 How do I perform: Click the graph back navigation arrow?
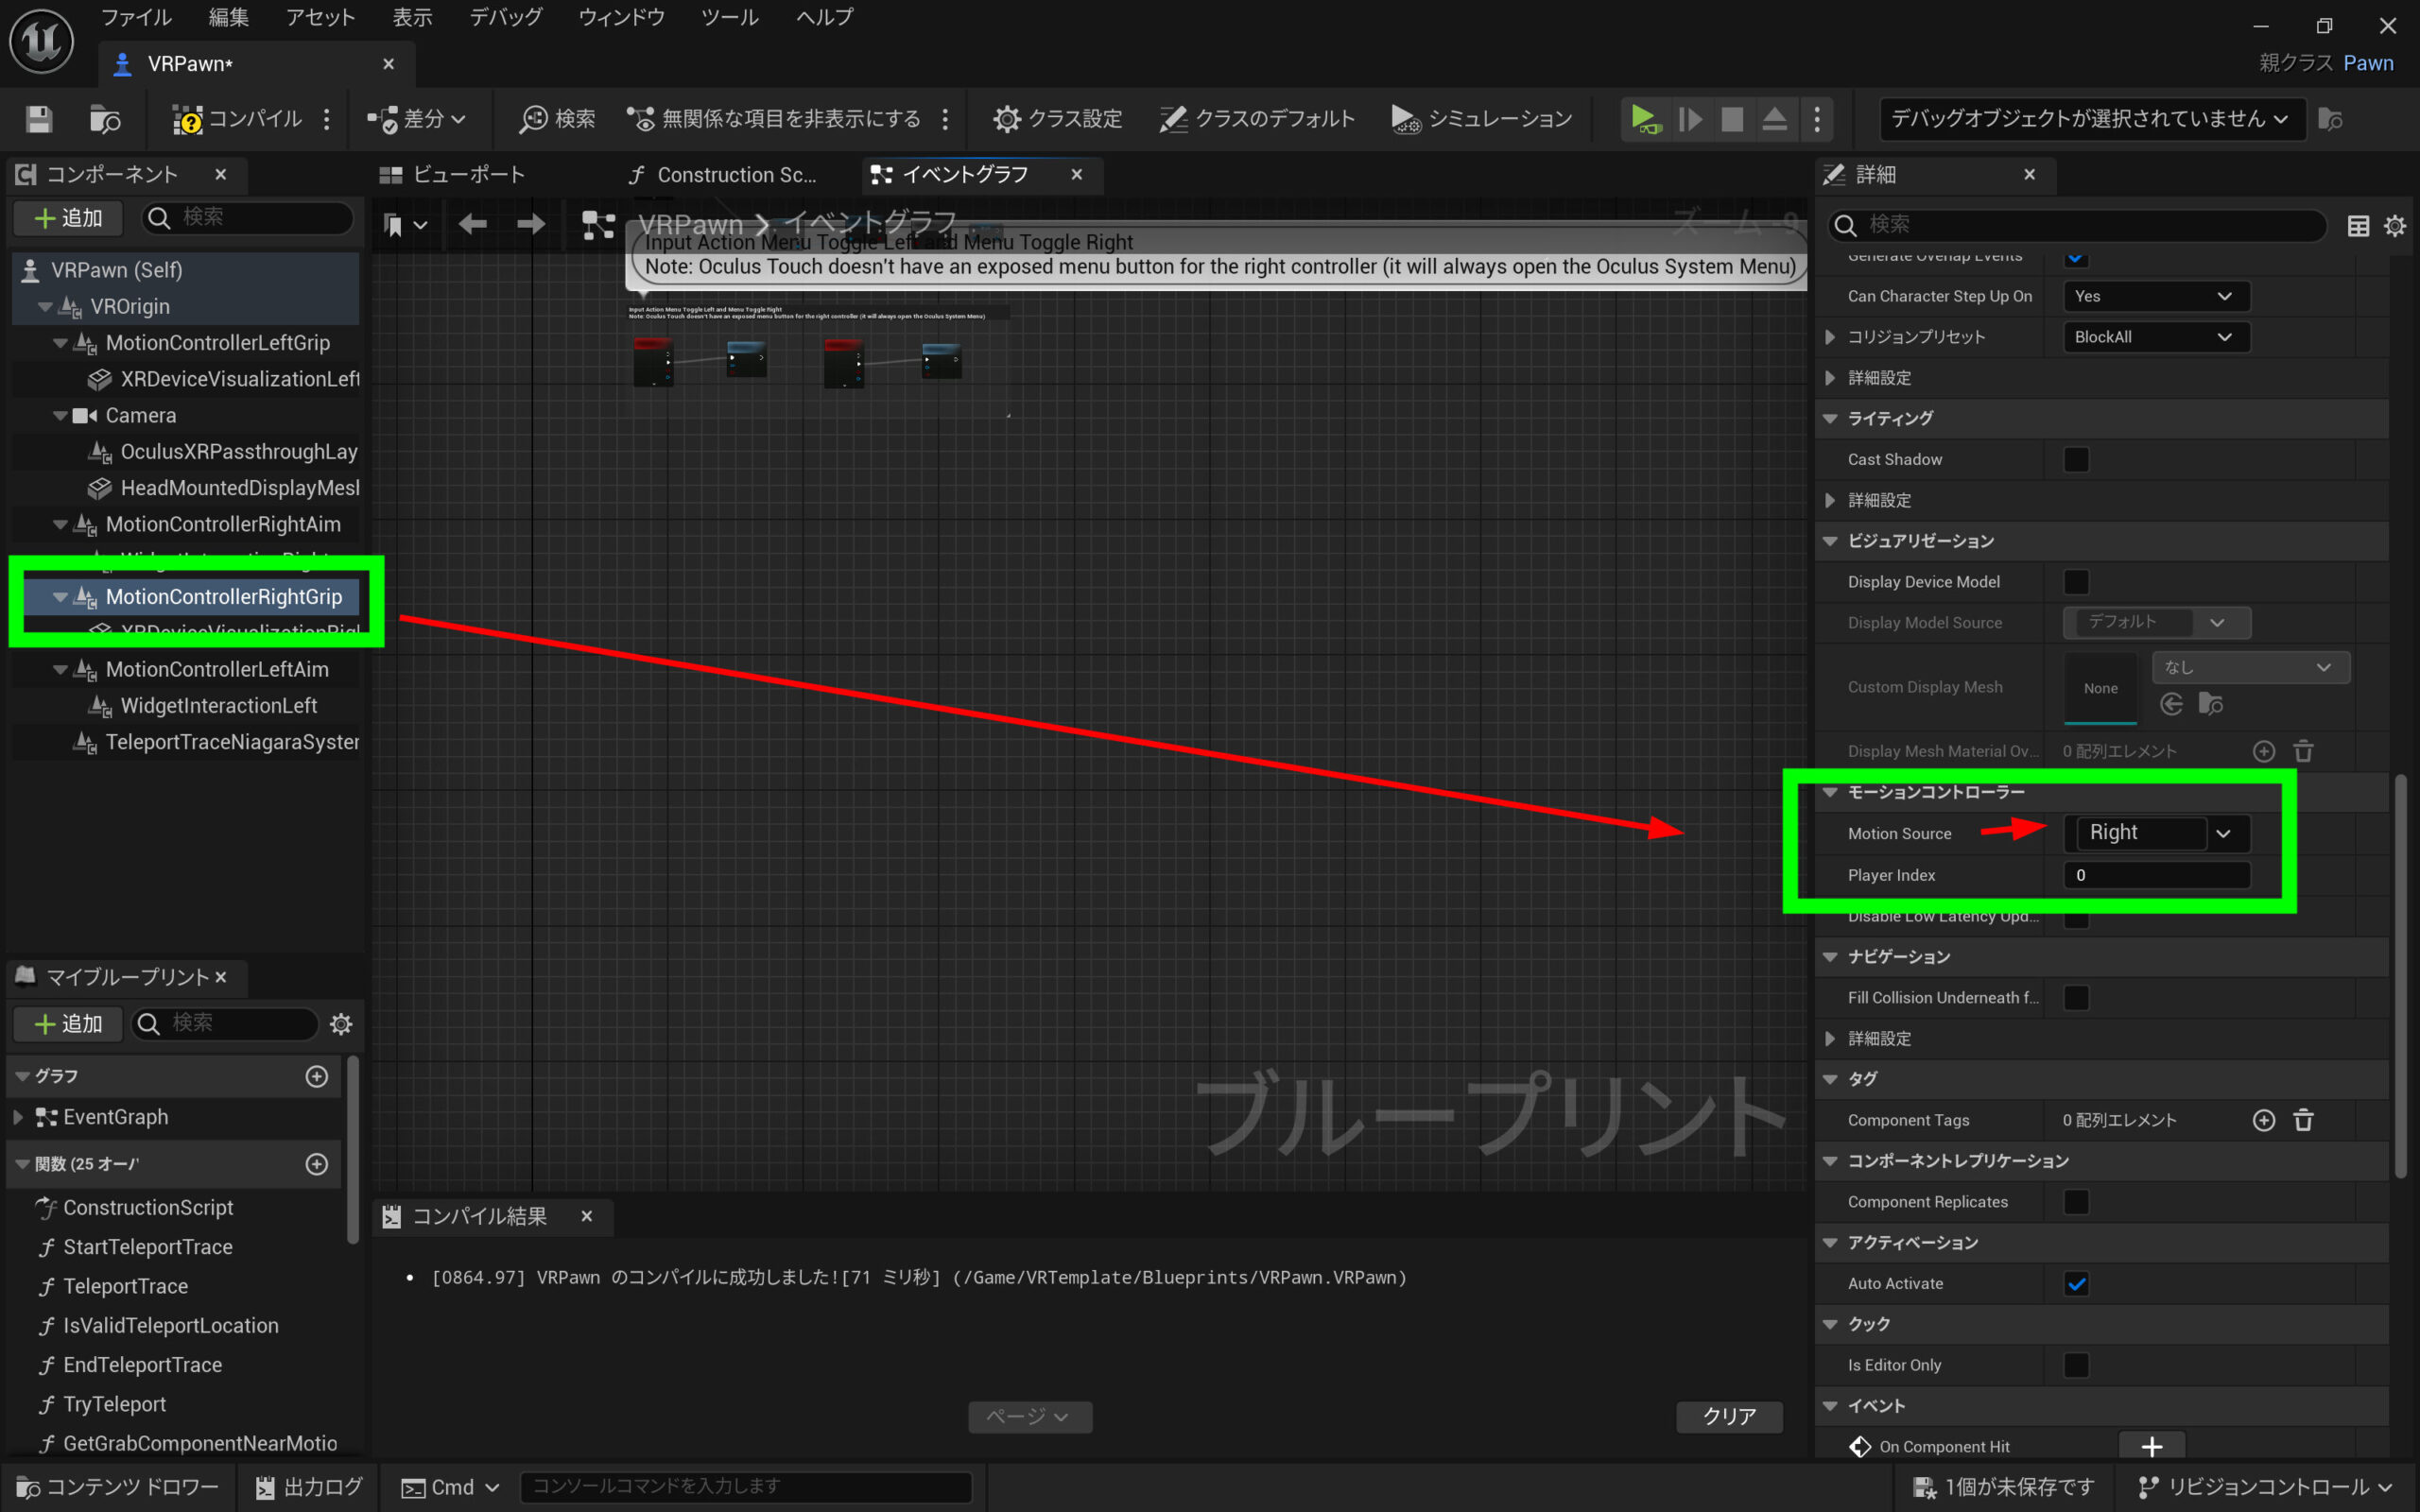472,225
